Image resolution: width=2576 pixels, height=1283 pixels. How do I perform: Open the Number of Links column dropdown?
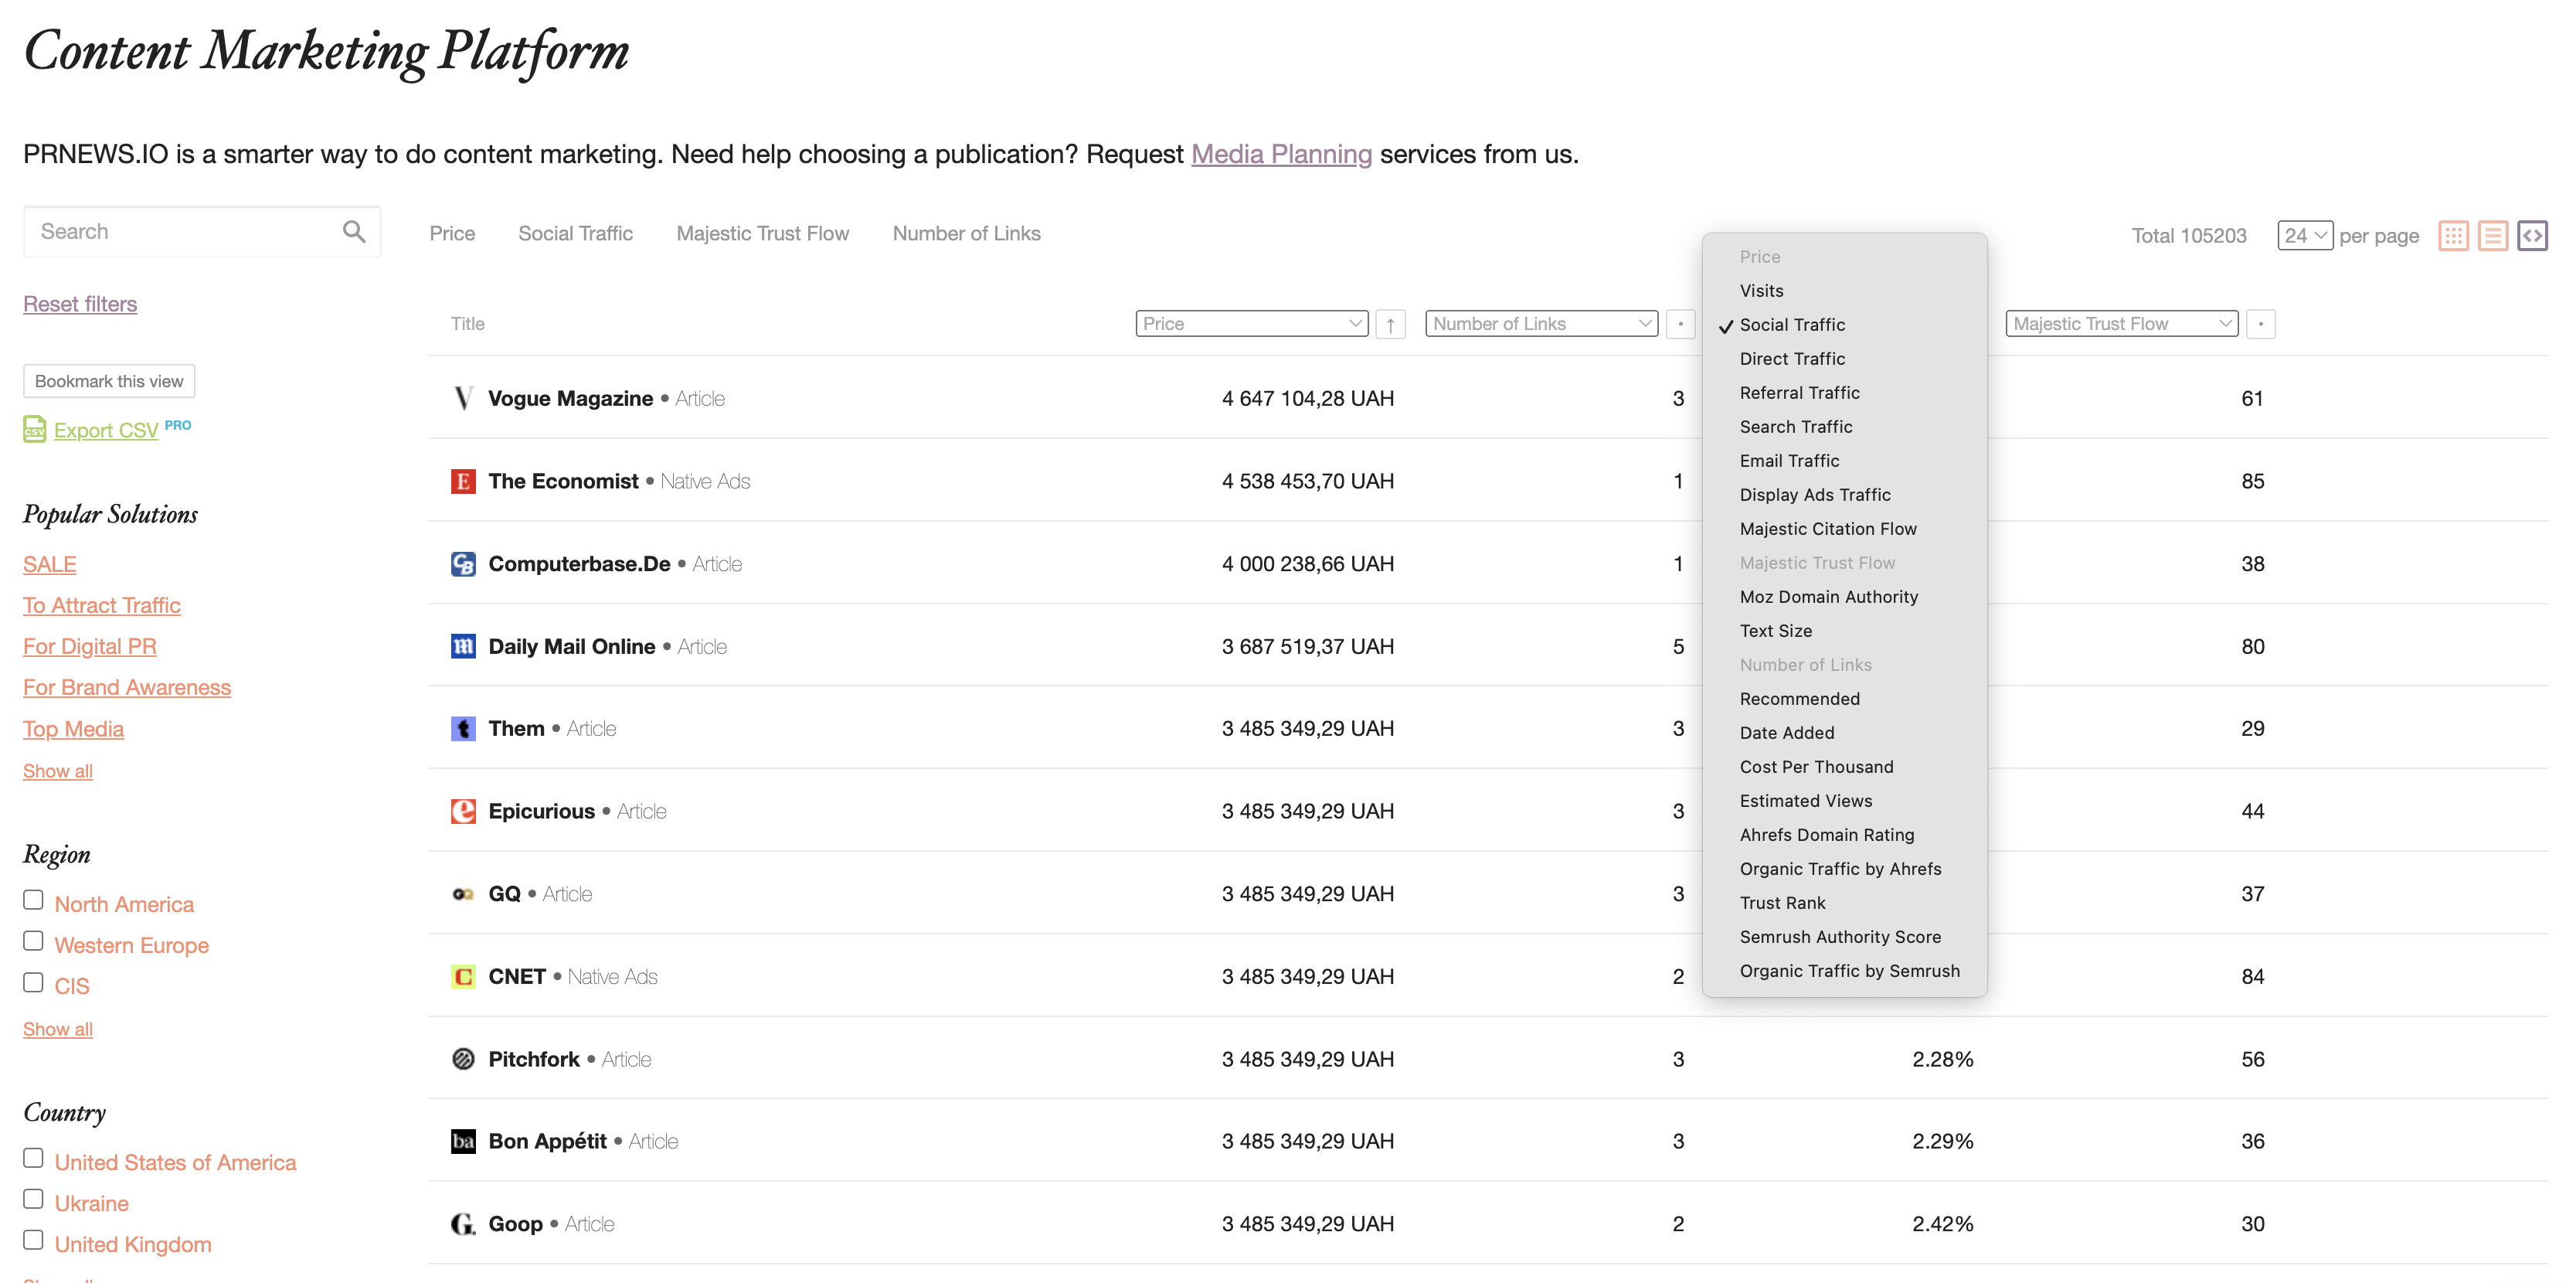pos(1541,324)
